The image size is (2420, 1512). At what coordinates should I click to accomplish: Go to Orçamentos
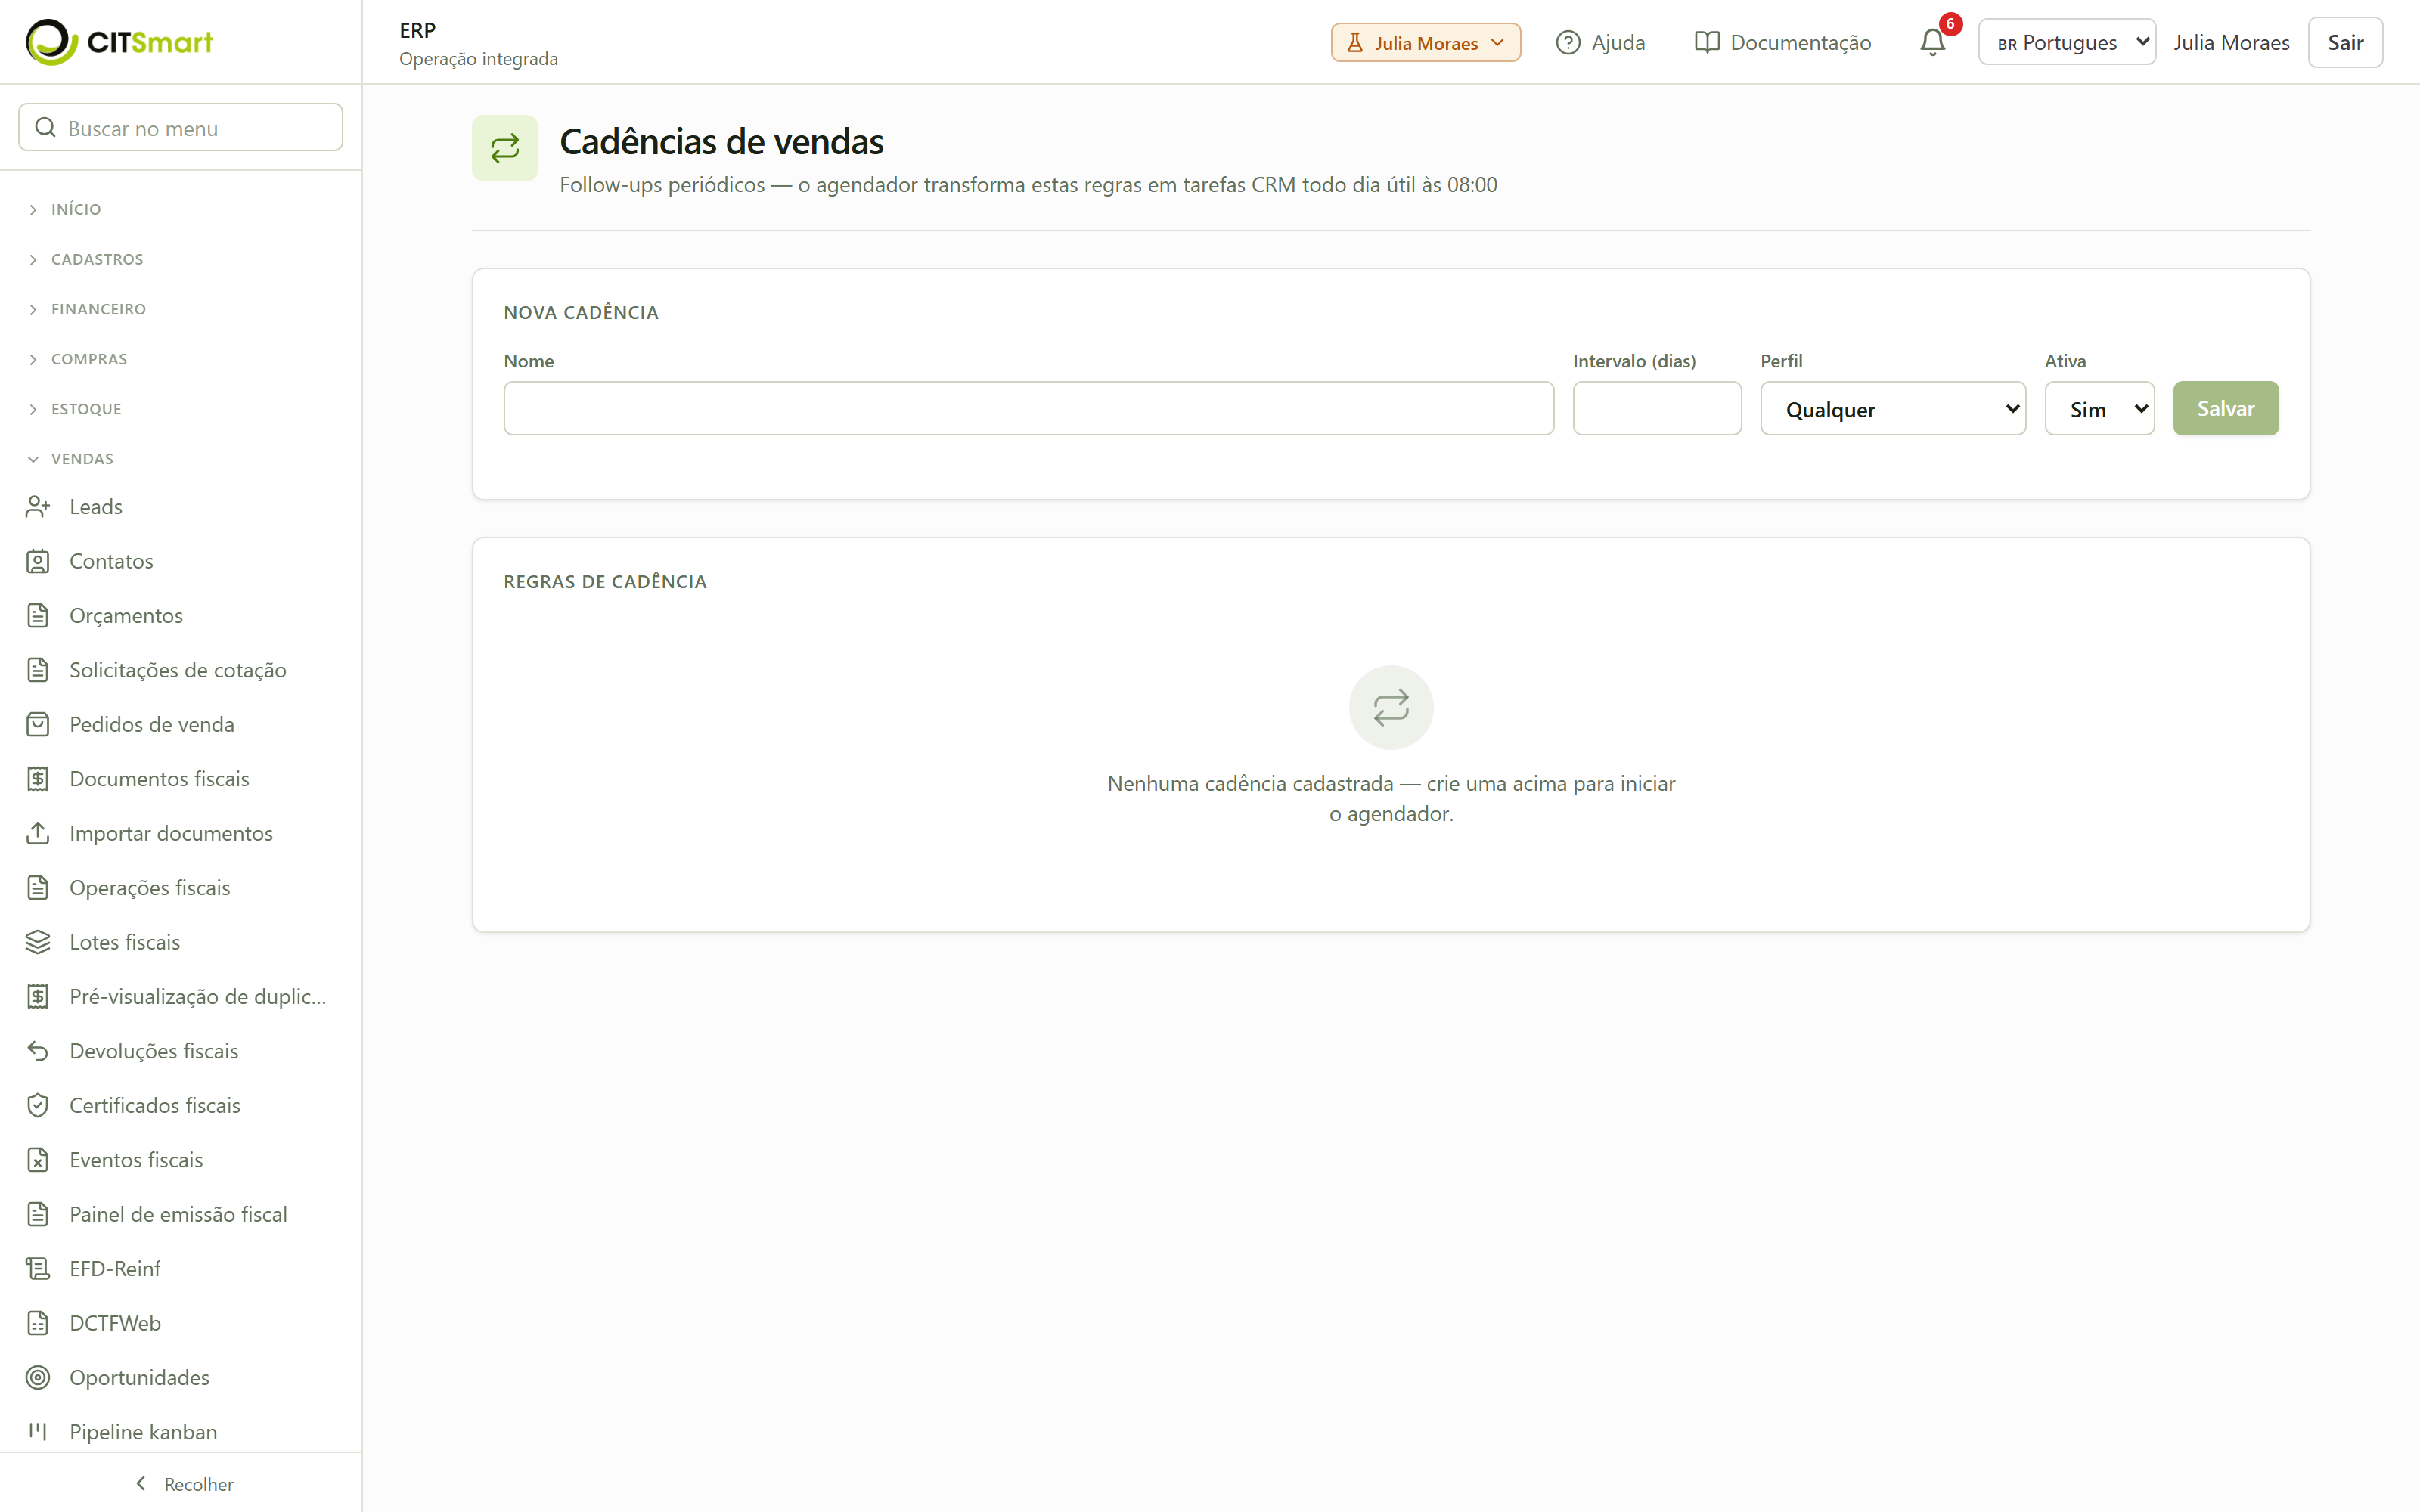click(x=180, y=616)
